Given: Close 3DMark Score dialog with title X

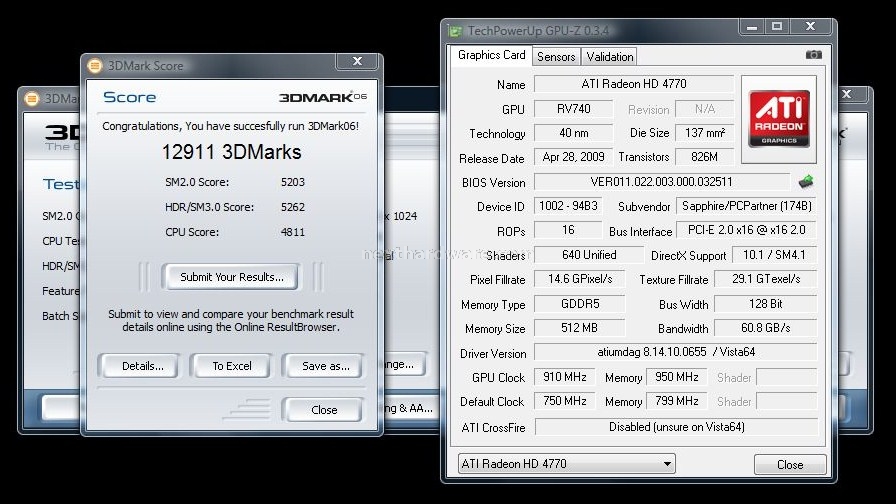Looking at the screenshot, I should coord(357,61).
